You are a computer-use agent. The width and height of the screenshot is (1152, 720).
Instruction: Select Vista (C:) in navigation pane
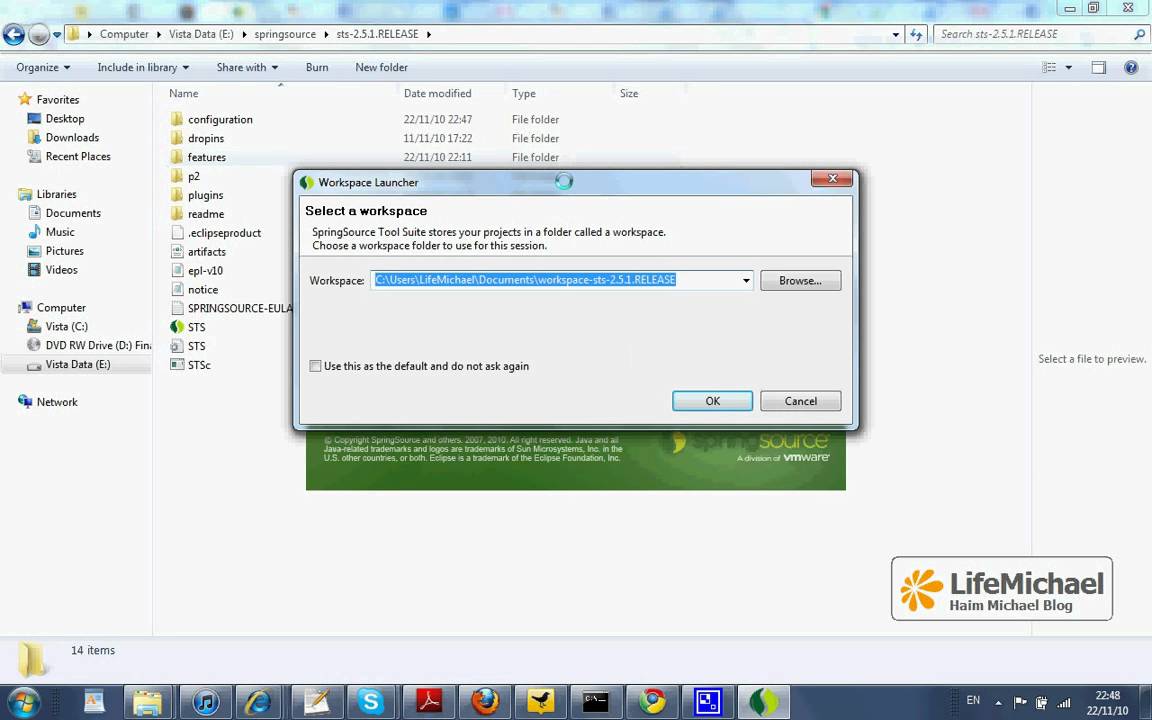click(x=66, y=326)
